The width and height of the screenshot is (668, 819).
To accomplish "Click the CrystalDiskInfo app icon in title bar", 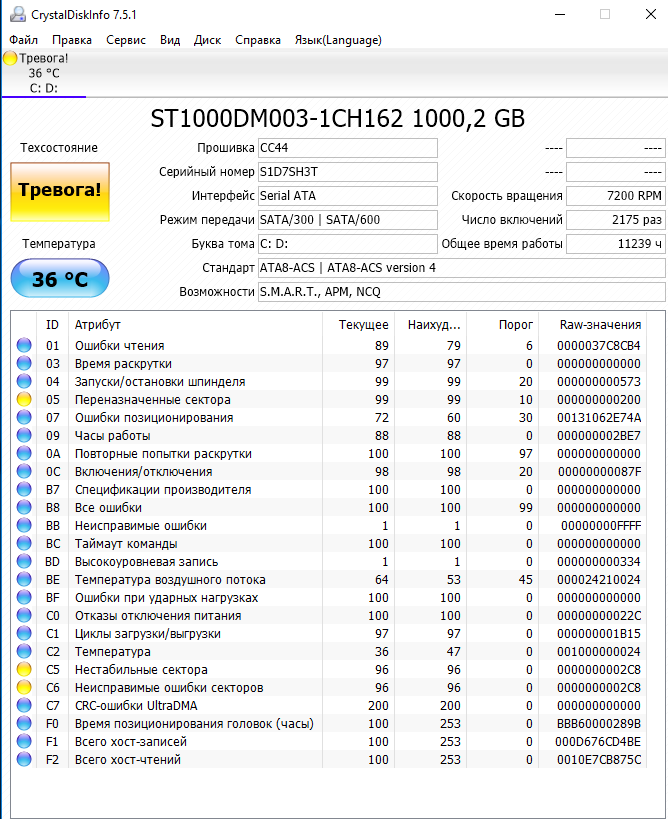I will [x=17, y=14].
